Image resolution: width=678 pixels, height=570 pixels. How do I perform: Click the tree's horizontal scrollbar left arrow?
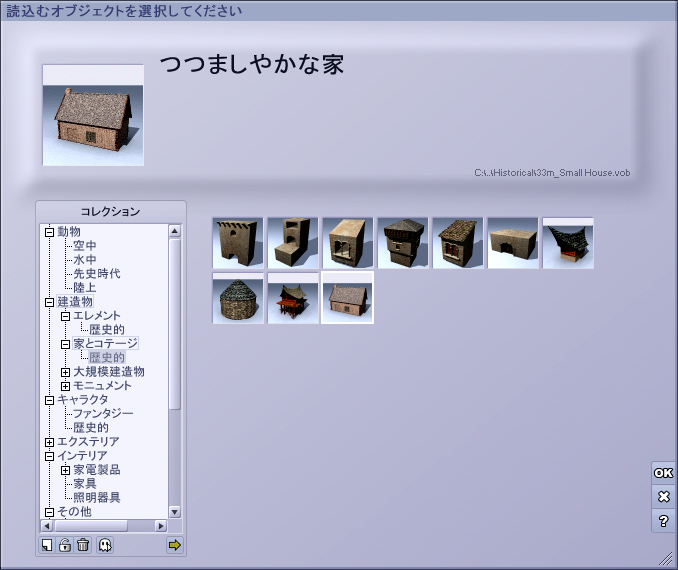[47, 526]
